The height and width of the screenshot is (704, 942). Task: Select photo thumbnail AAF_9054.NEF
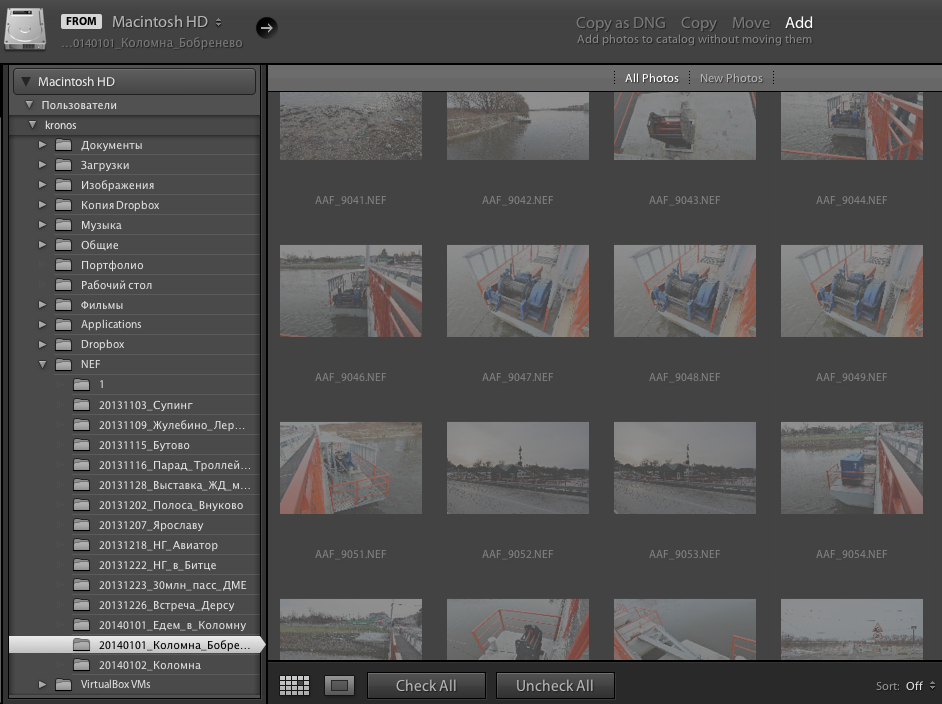click(852, 468)
